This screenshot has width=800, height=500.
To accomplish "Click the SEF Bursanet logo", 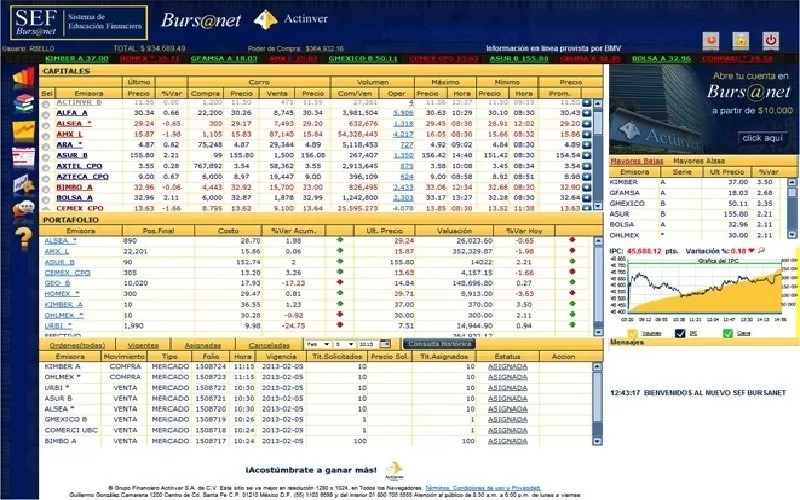I will coord(79,22).
